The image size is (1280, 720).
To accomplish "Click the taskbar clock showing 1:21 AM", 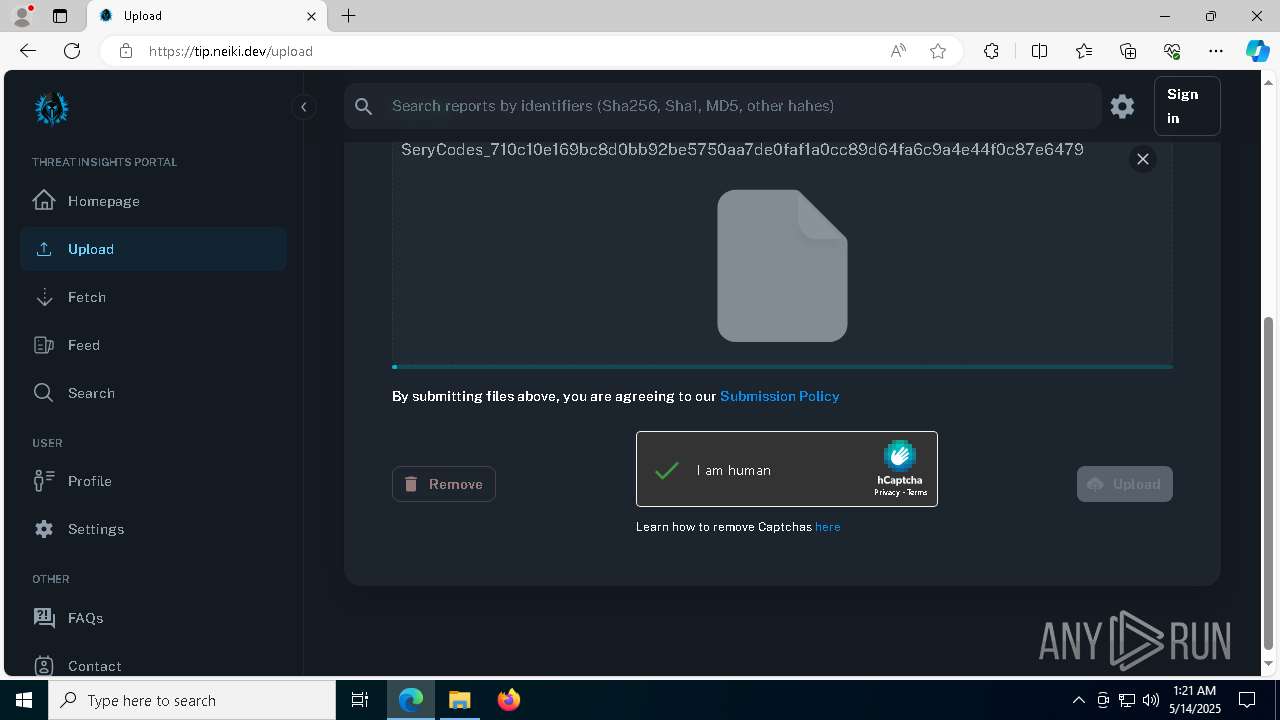I will click(x=1194, y=700).
